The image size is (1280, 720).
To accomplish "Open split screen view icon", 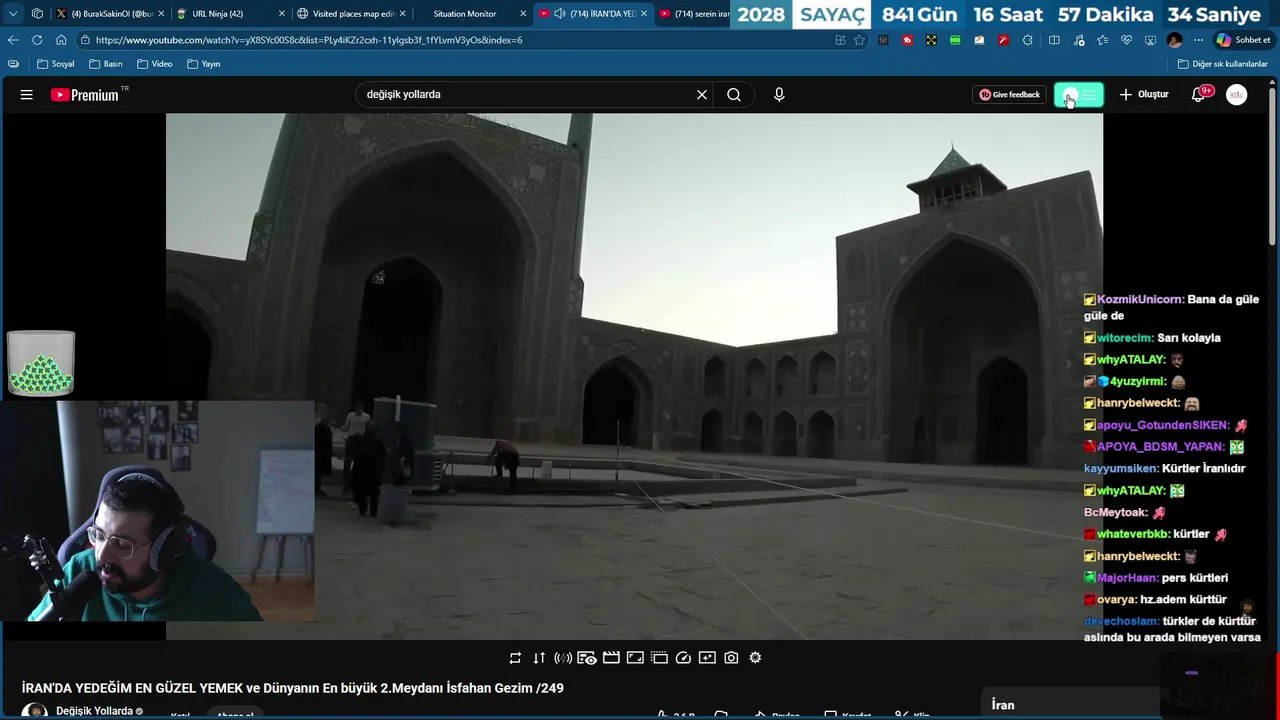I will (1054, 40).
